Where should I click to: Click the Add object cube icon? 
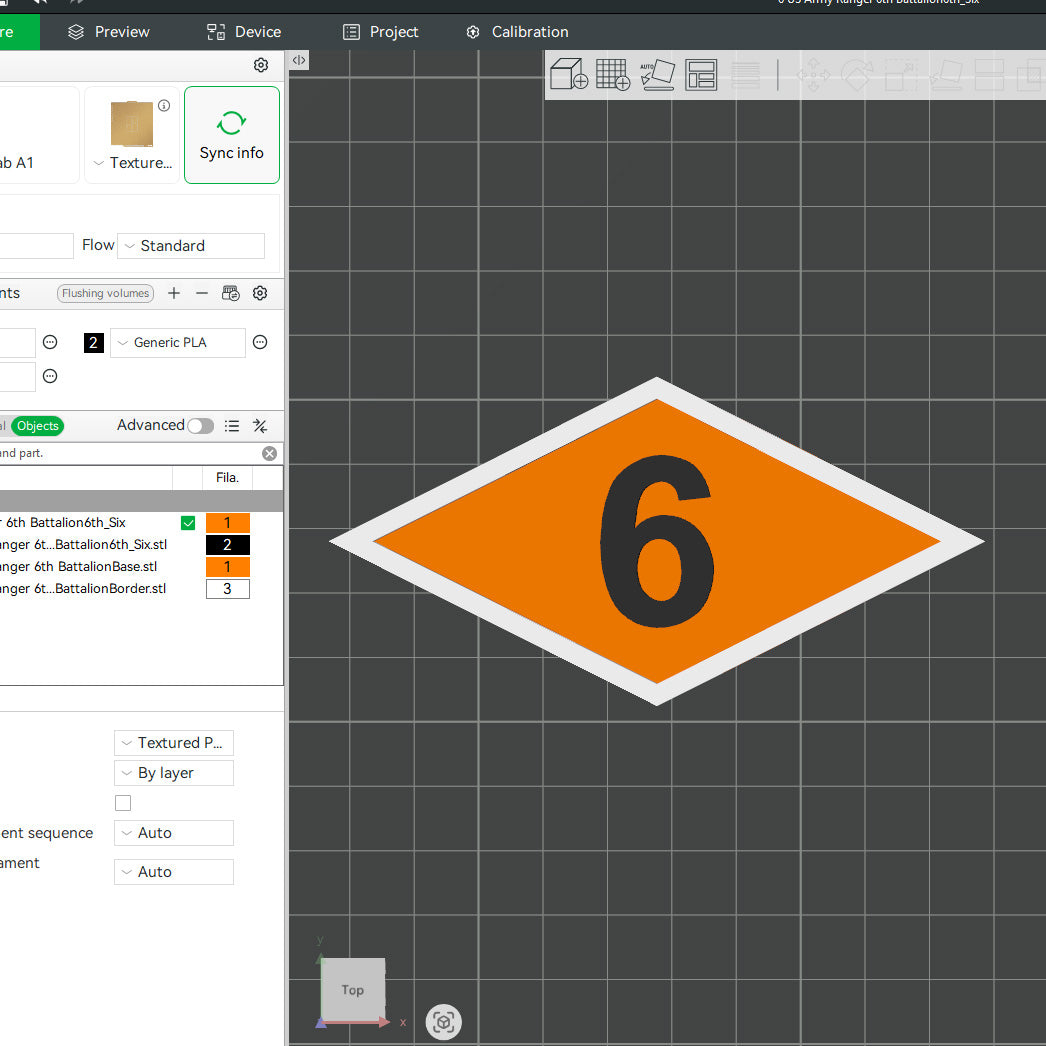(569, 75)
